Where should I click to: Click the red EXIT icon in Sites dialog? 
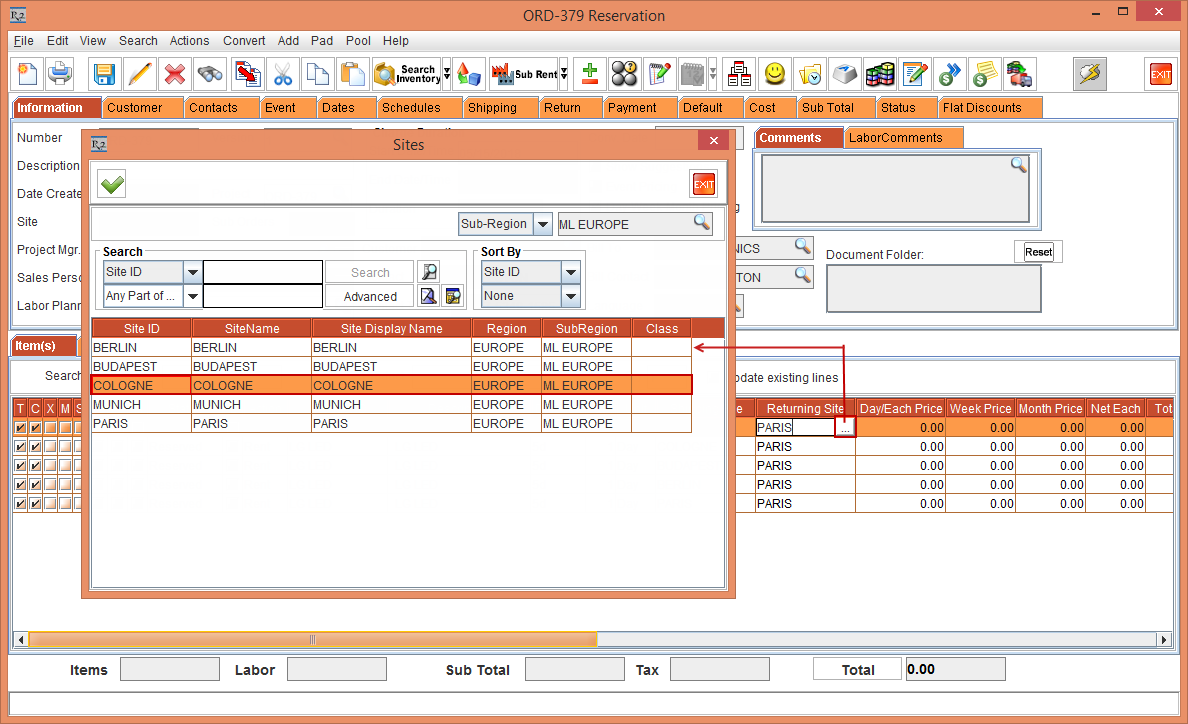pyautogui.click(x=704, y=184)
